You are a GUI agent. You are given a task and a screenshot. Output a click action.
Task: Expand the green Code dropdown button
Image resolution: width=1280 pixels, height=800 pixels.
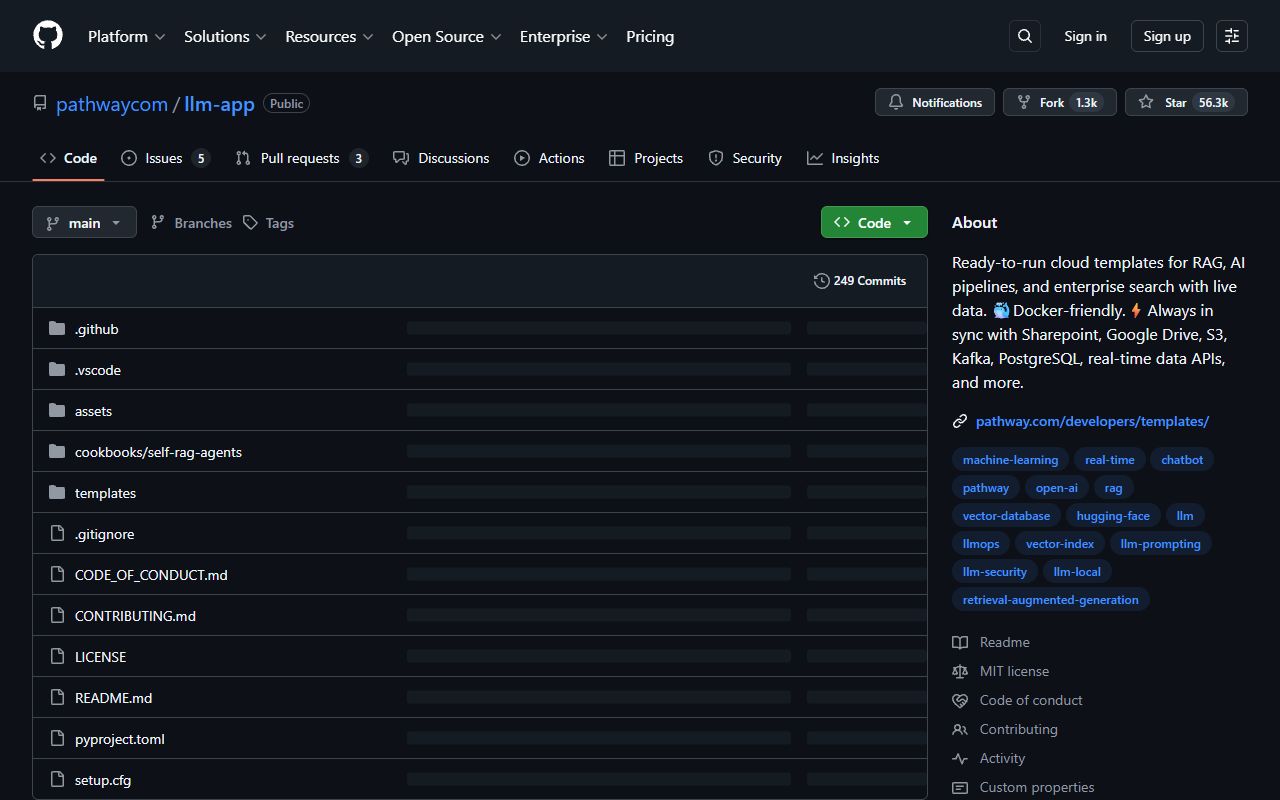tap(873, 223)
